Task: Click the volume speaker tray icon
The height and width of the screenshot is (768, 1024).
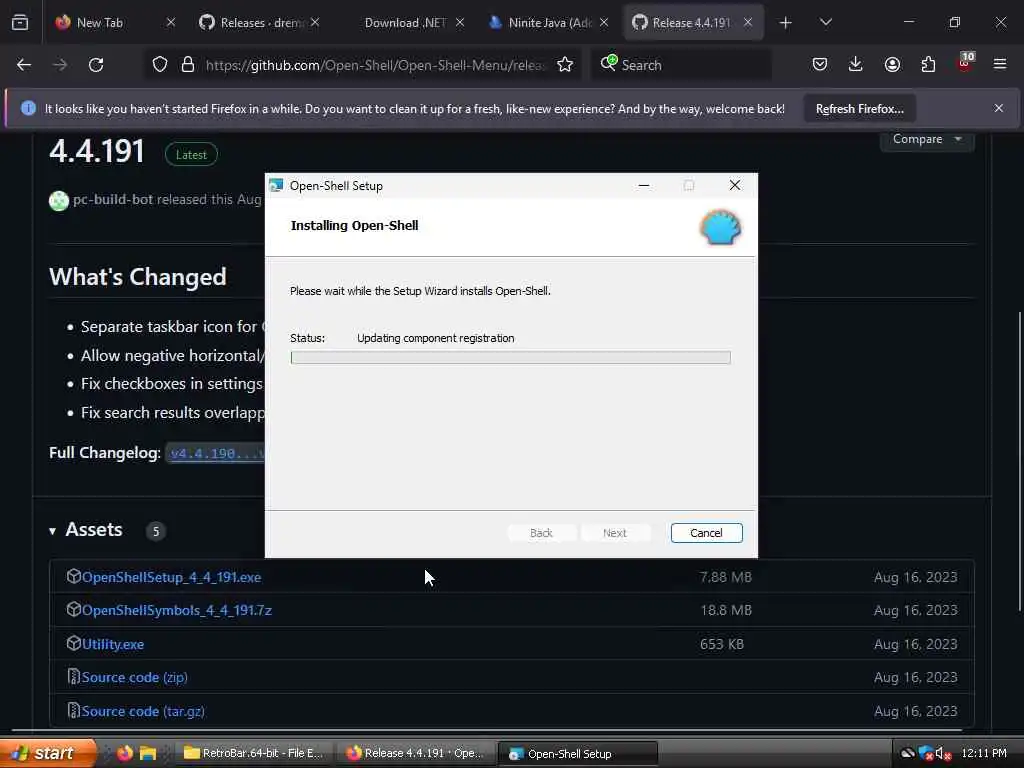Action: tap(943, 753)
